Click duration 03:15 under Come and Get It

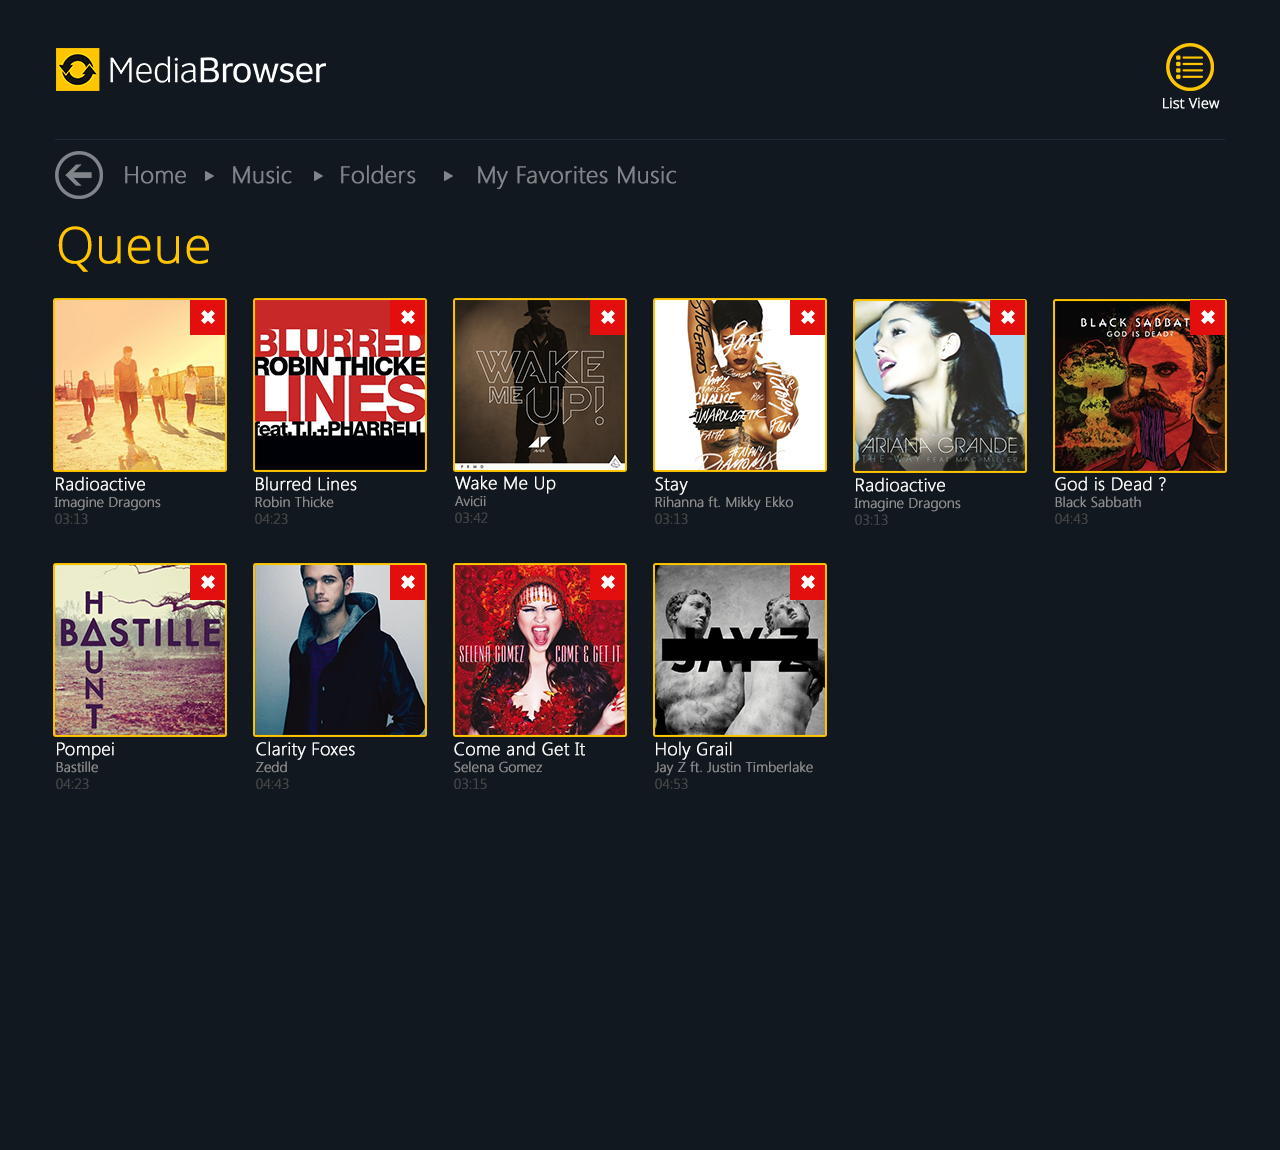(x=470, y=784)
